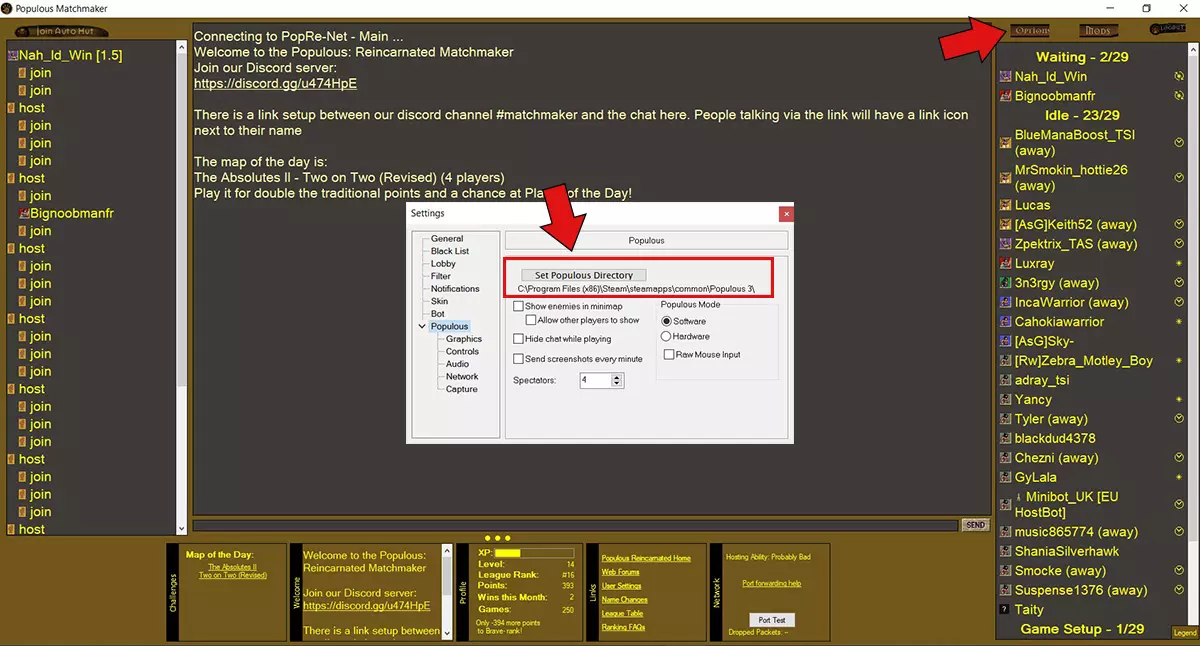This screenshot has width=1200, height=646.
Task: Click MrSmokin_hottie26's avatar icon
Action: pos(1005,178)
